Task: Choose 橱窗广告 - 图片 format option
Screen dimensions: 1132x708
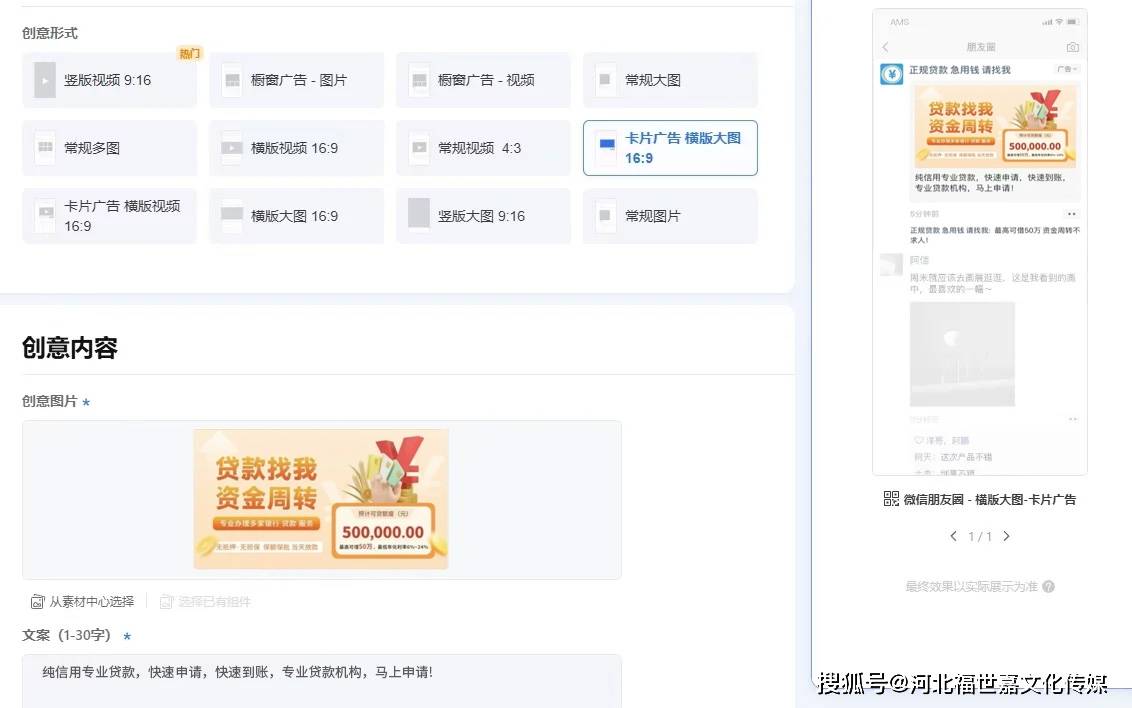Action: 296,80
